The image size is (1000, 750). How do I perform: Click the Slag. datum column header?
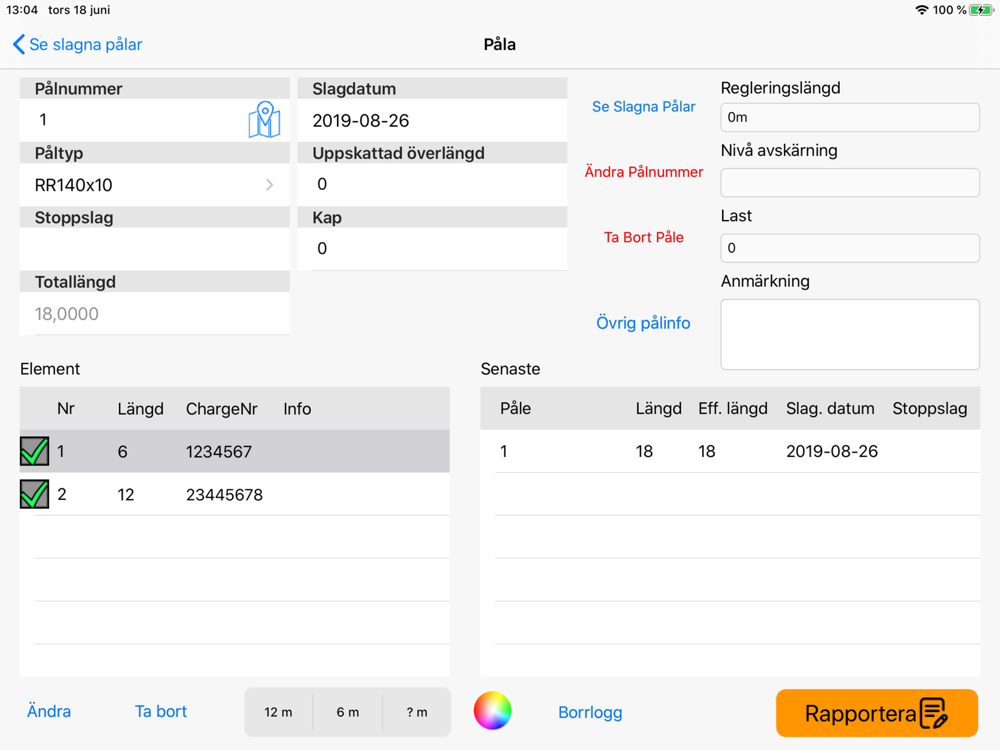pos(830,408)
